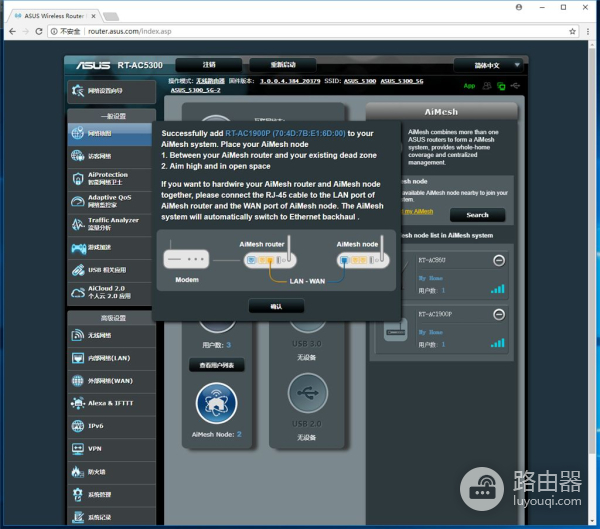
Task: Open Adaptive QoS in the sidebar
Action: 112,202
